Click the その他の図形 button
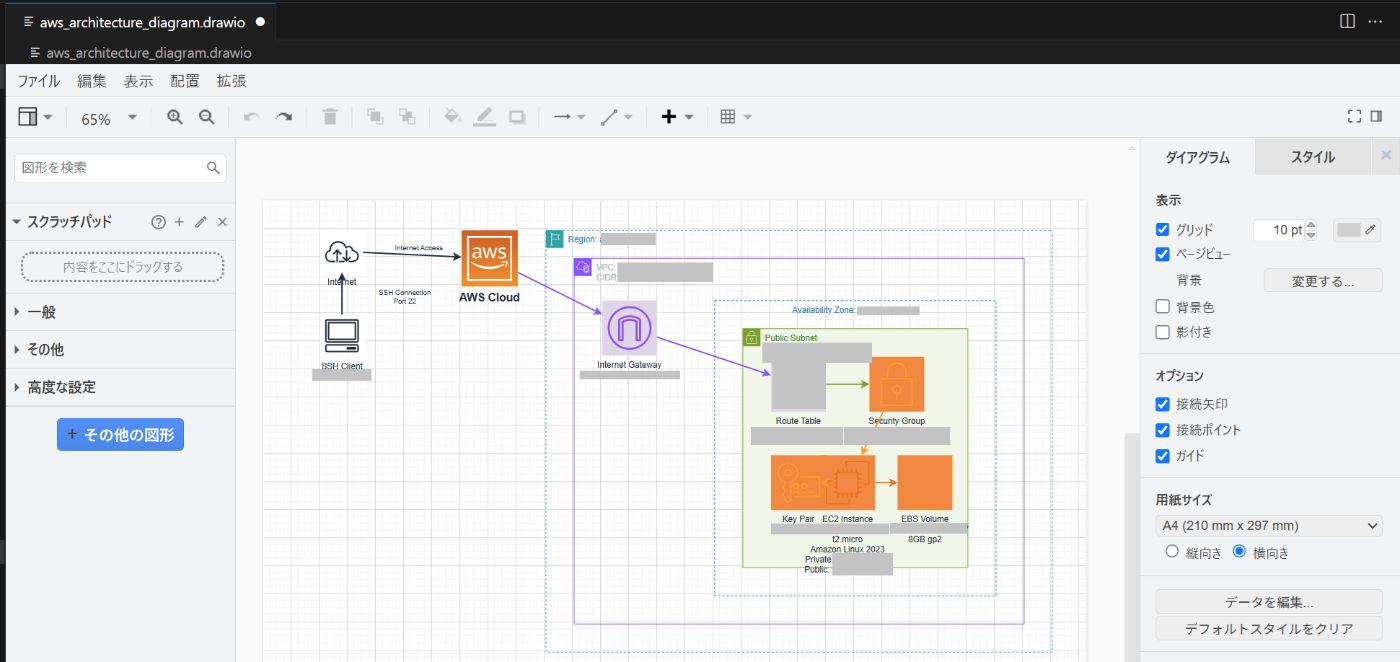The height and width of the screenshot is (662, 1400). 120,435
